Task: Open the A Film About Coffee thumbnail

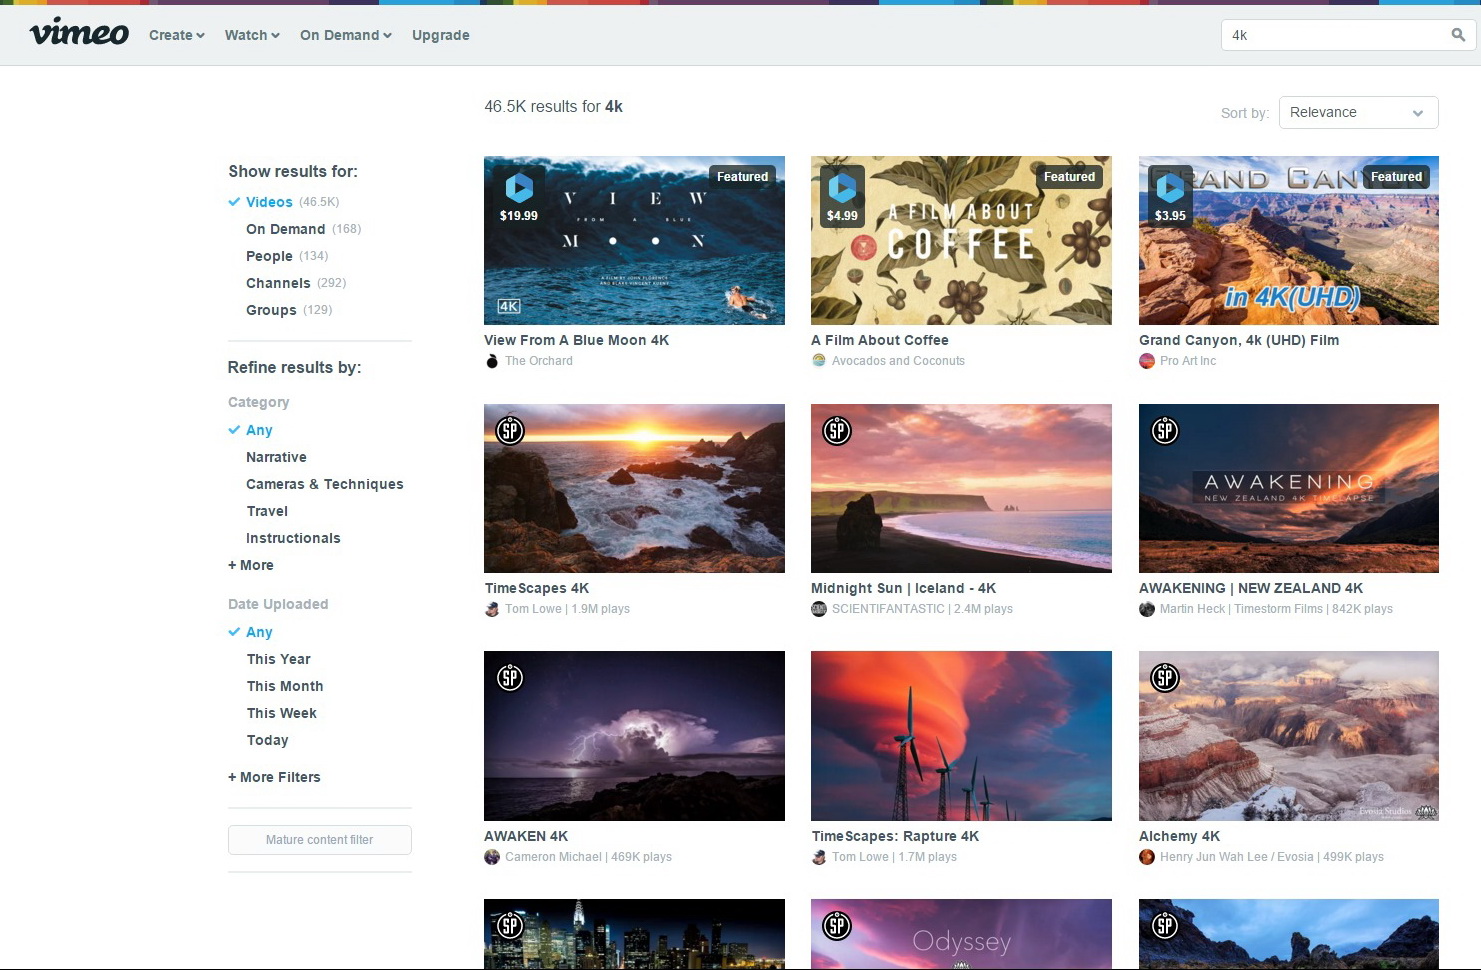Action: (961, 240)
